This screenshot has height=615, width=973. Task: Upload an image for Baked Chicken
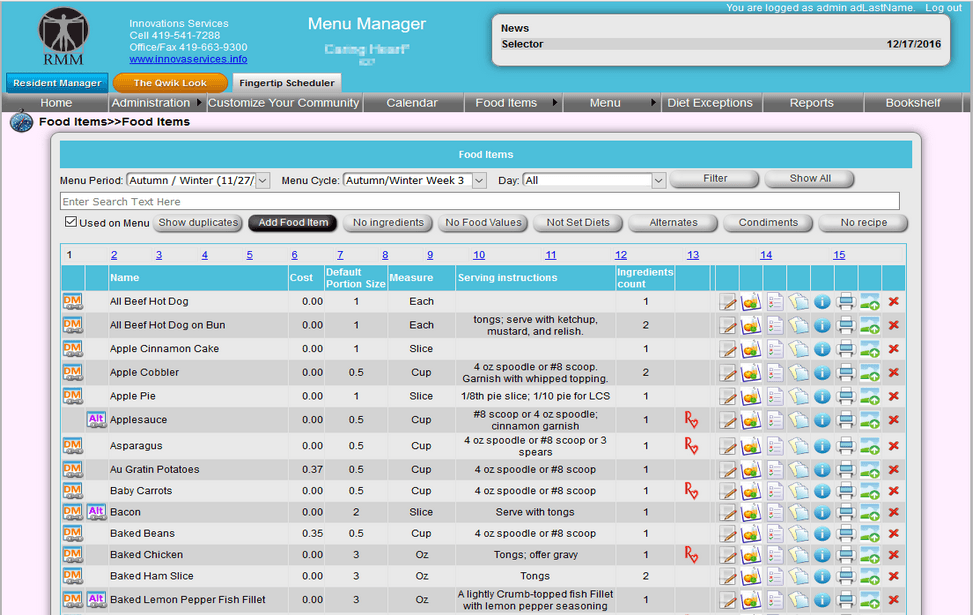[870, 554]
